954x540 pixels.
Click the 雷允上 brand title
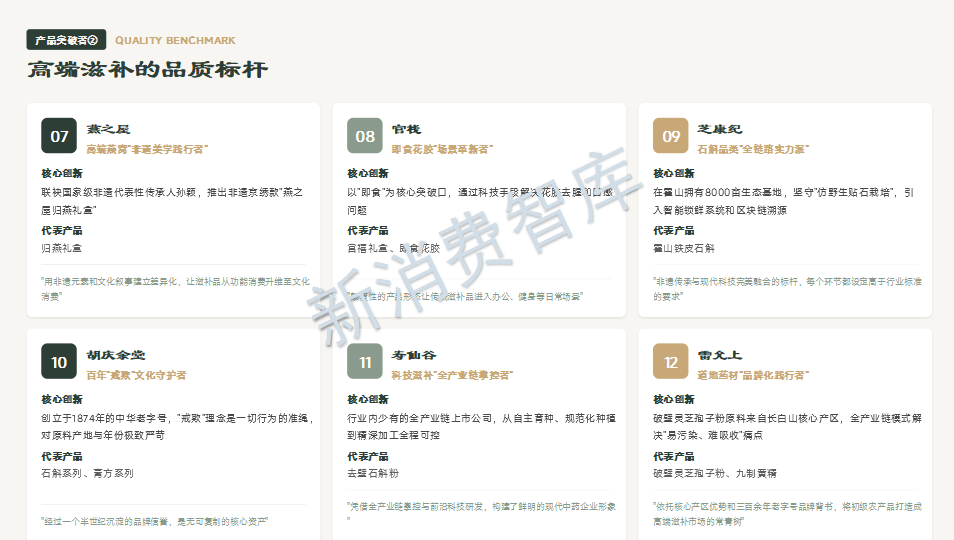[719, 355]
